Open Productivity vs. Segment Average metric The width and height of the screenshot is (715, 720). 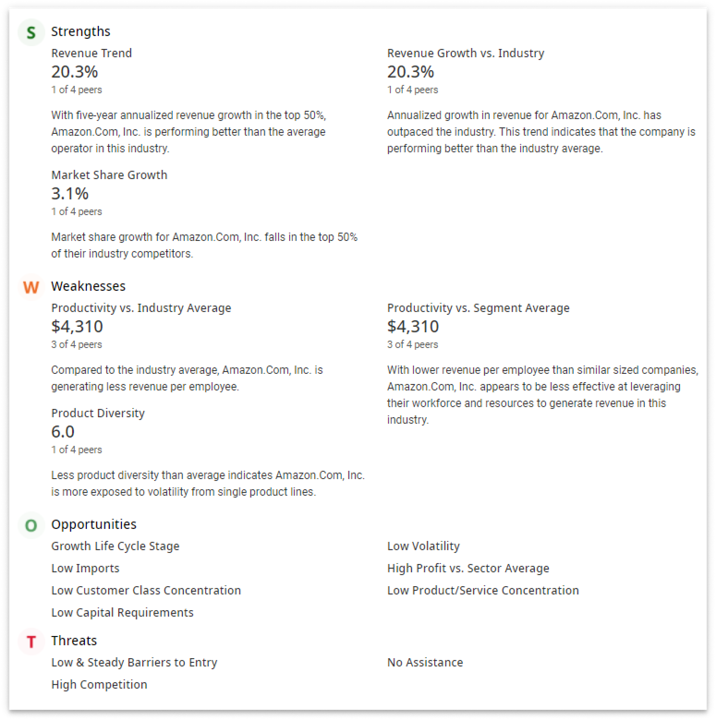click(x=478, y=308)
